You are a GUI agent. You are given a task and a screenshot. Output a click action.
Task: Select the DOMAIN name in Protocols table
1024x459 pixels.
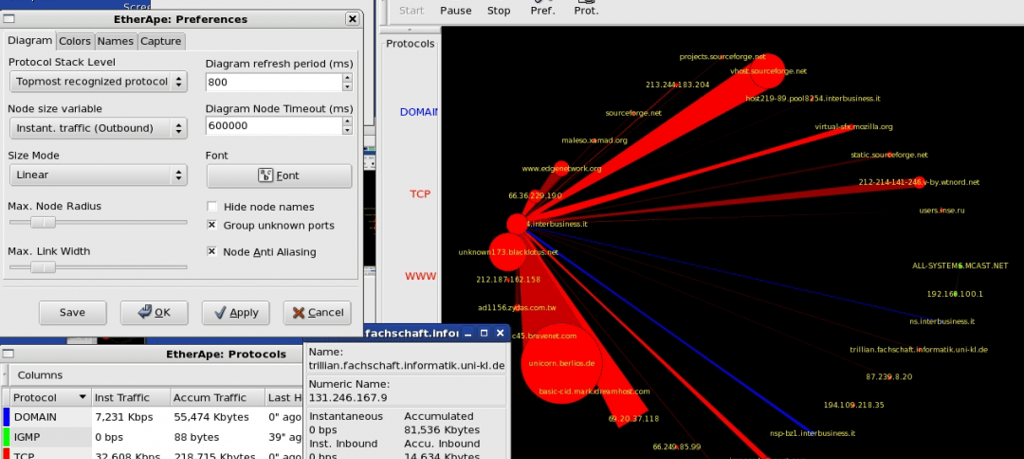pyautogui.click(x=35, y=417)
